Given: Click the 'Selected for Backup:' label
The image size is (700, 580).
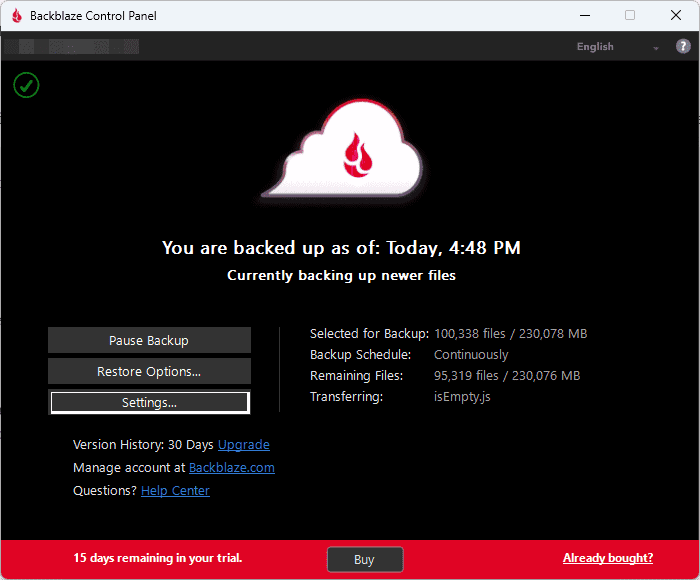Looking at the screenshot, I should [x=369, y=334].
